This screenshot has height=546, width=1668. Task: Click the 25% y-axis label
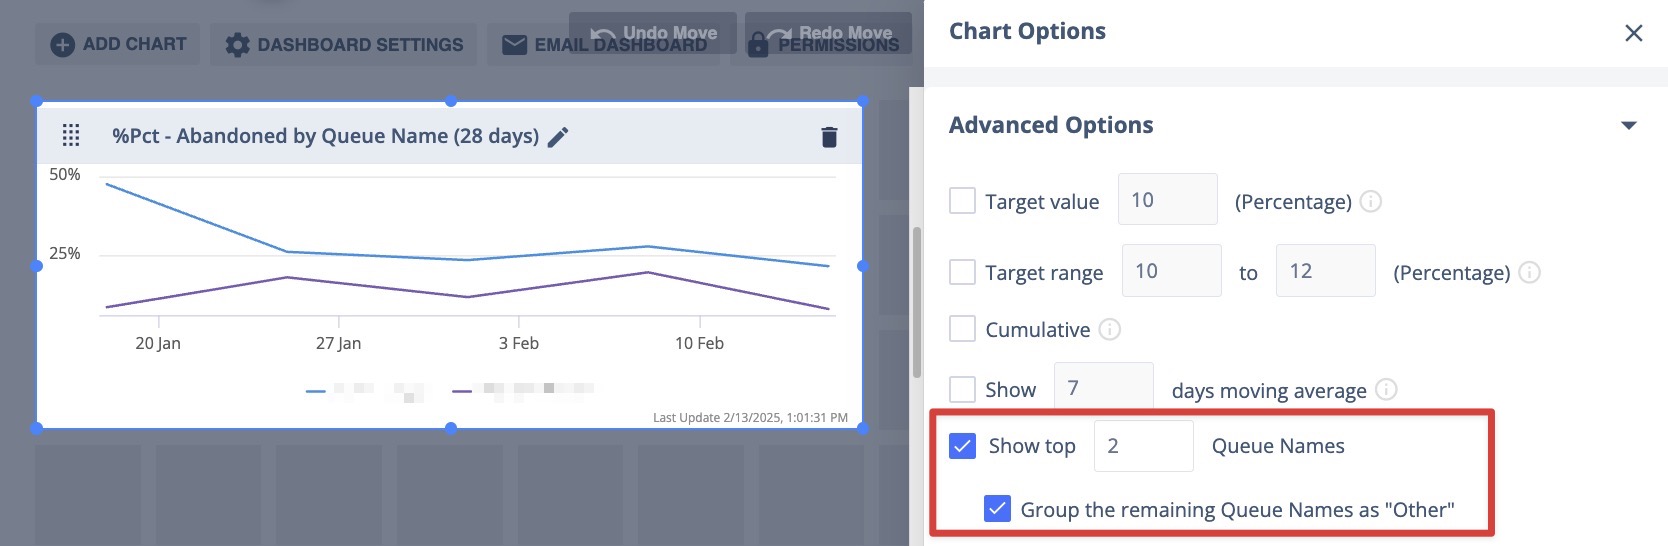[65, 253]
